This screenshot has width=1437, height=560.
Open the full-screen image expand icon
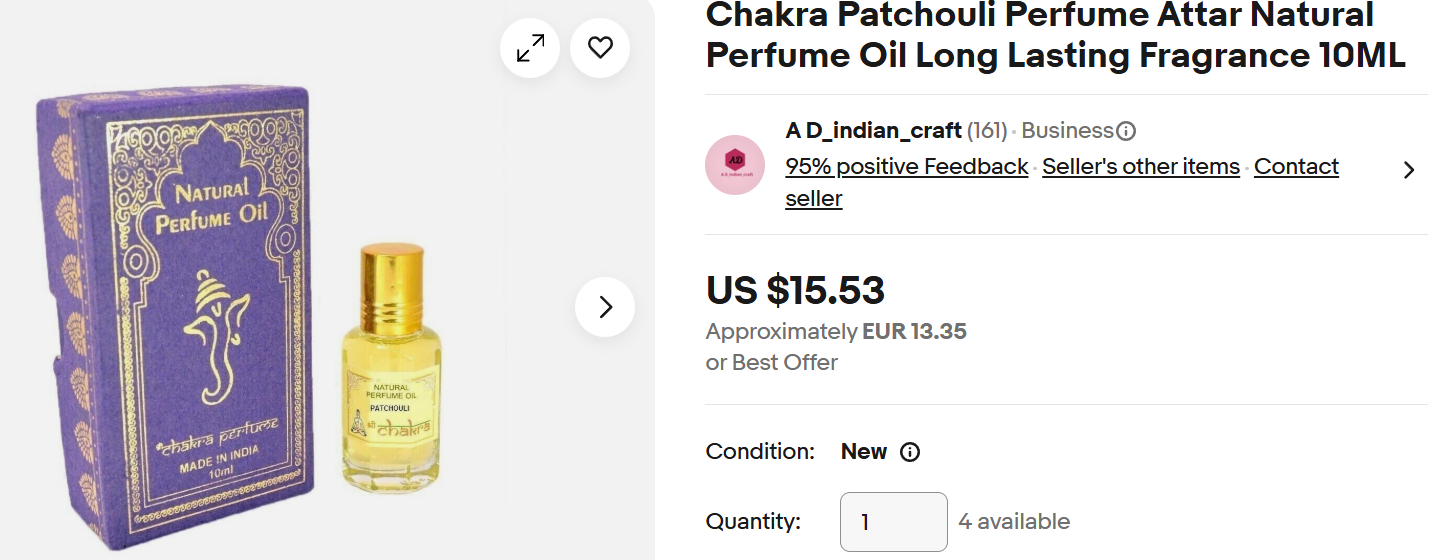pyautogui.click(x=530, y=48)
